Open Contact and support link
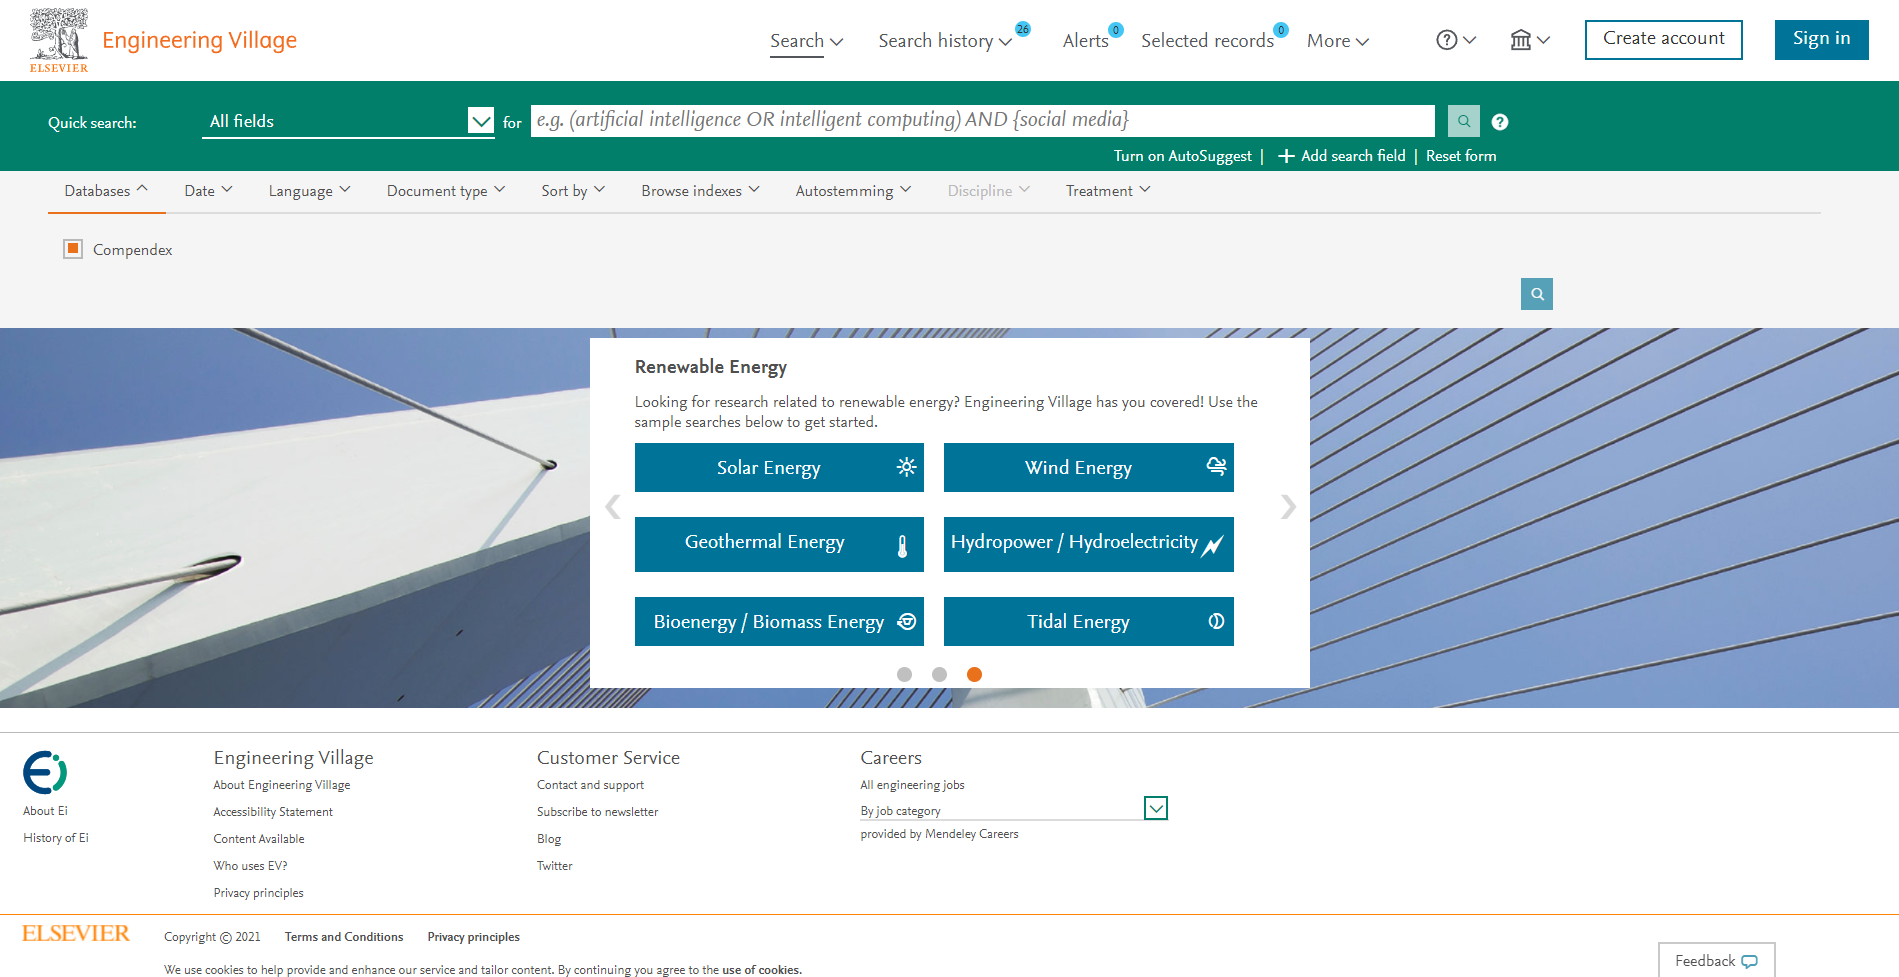Image resolution: width=1899 pixels, height=977 pixels. click(590, 785)
